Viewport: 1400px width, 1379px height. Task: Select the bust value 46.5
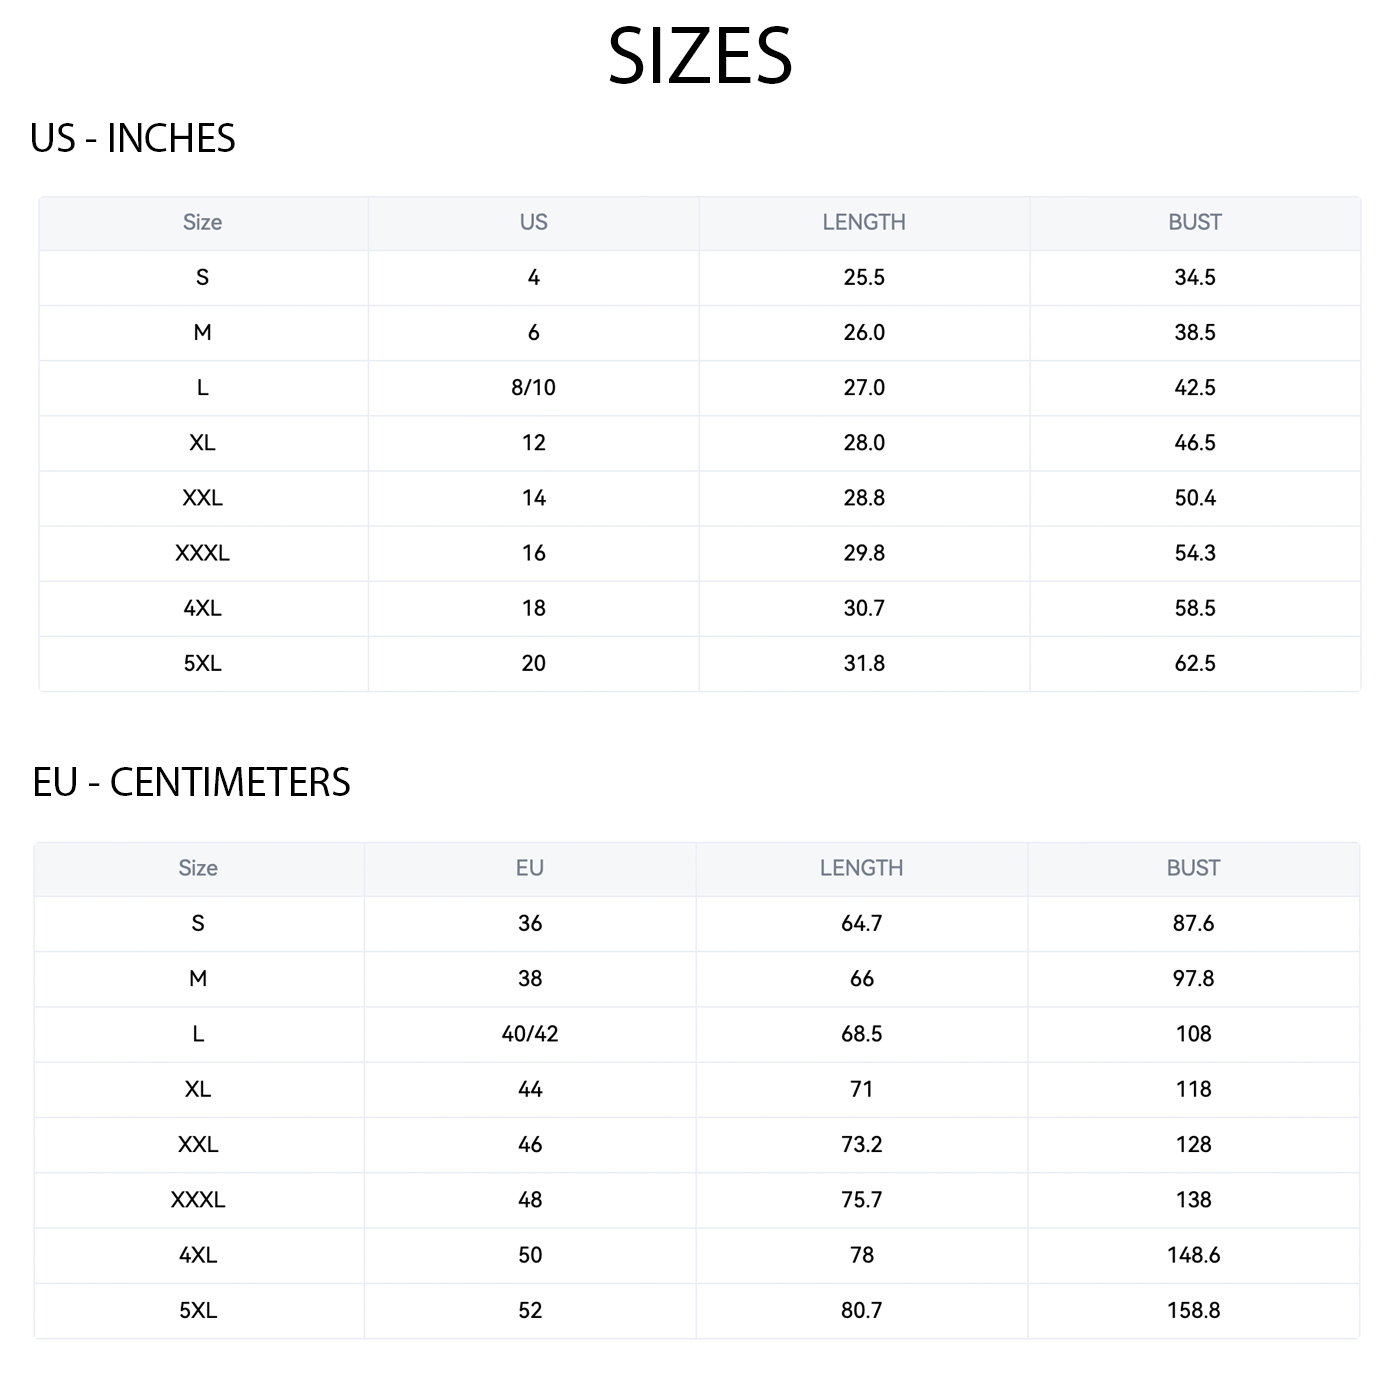(x=1195, y=443)
